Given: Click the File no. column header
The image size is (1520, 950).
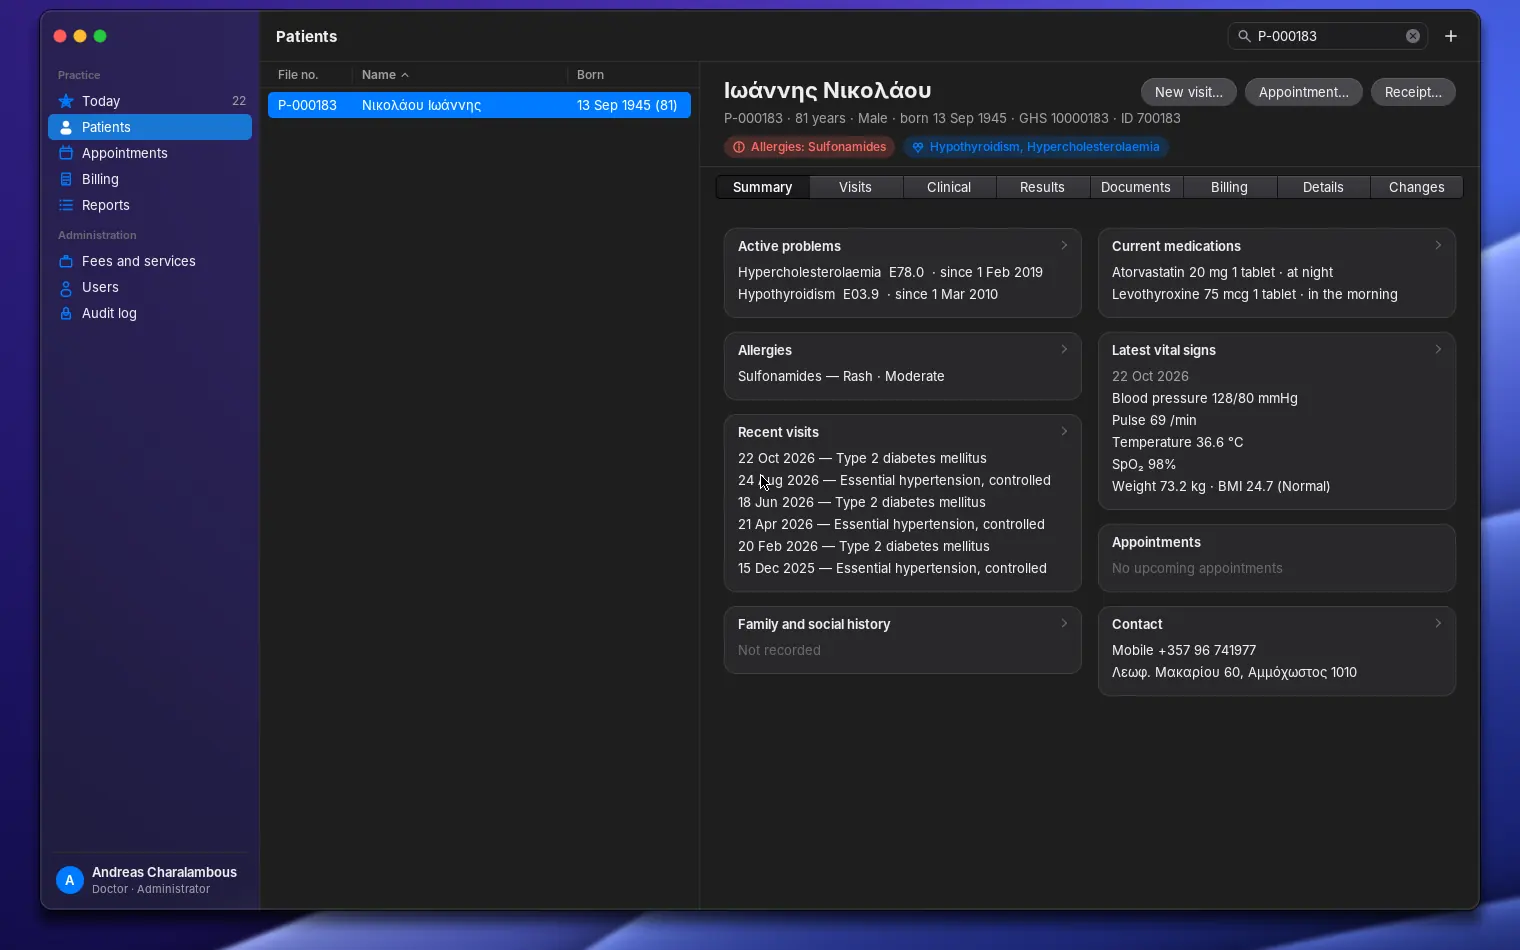Looking at the screenshot, I should click(x=310, y=75).
